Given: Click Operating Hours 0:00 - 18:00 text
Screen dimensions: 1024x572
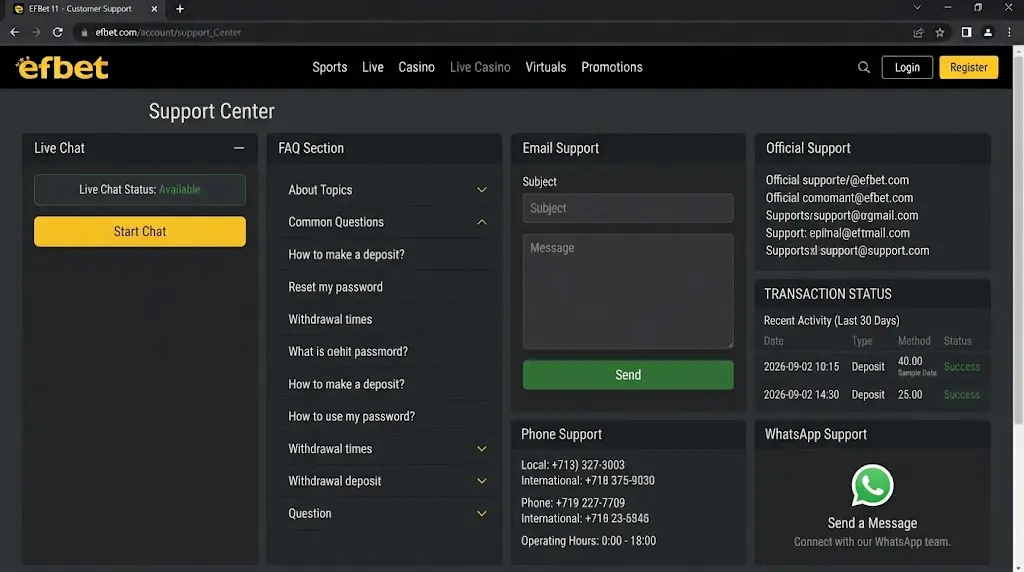Looking at the screenshot, I should coord(588,541).
